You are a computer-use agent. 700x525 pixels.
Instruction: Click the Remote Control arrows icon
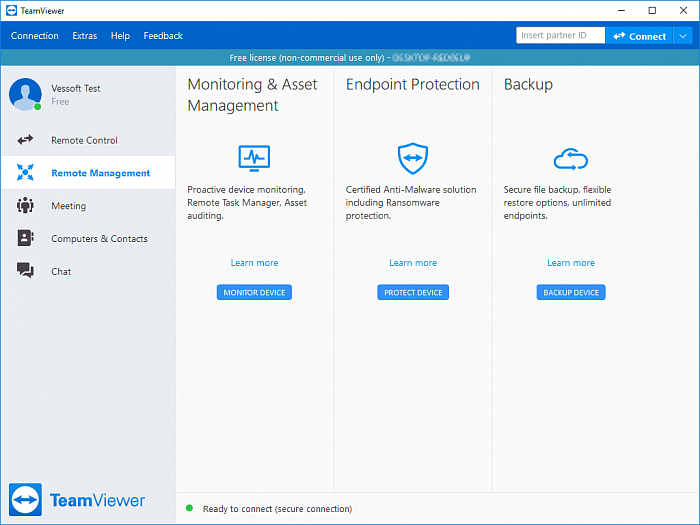click(25, 140)
